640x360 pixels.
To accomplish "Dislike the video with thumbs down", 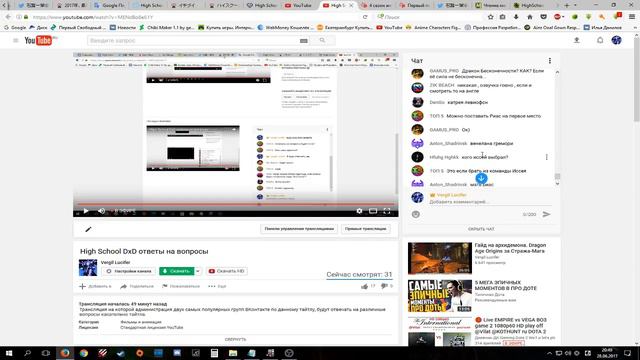I will point(384,287).
